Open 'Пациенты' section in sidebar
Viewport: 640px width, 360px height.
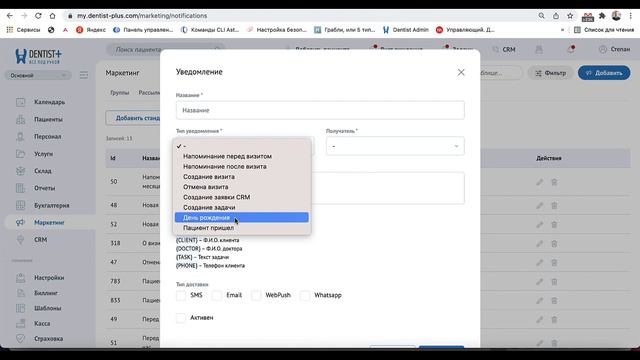[48, 119]
